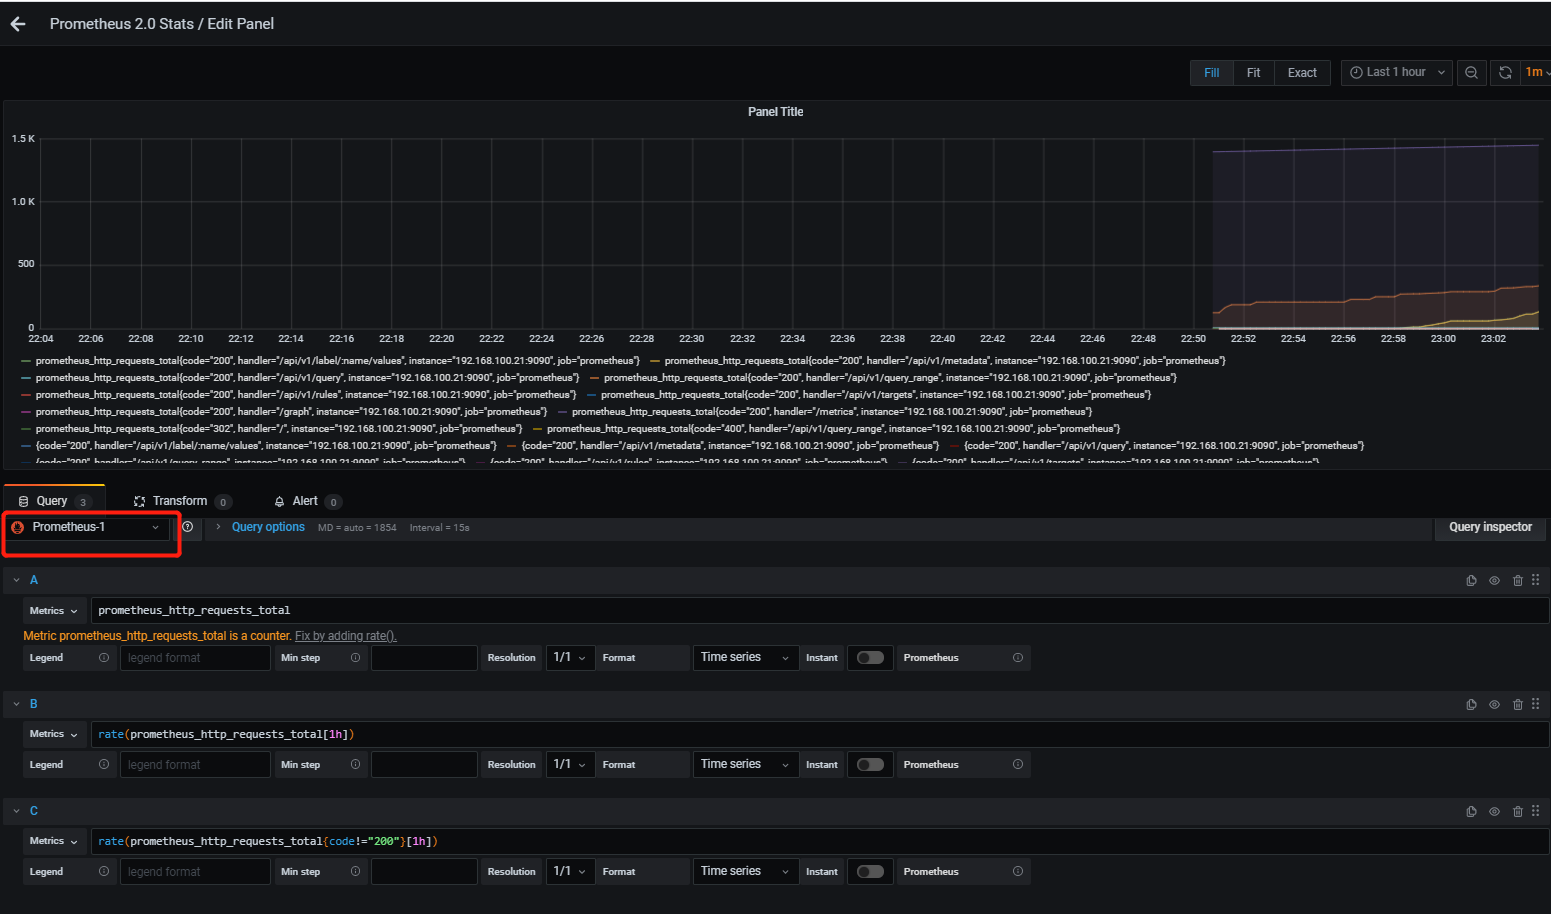Open the Query inspector
The width and height of the screenshot is (1551, 914).
tap(1490, 527)
